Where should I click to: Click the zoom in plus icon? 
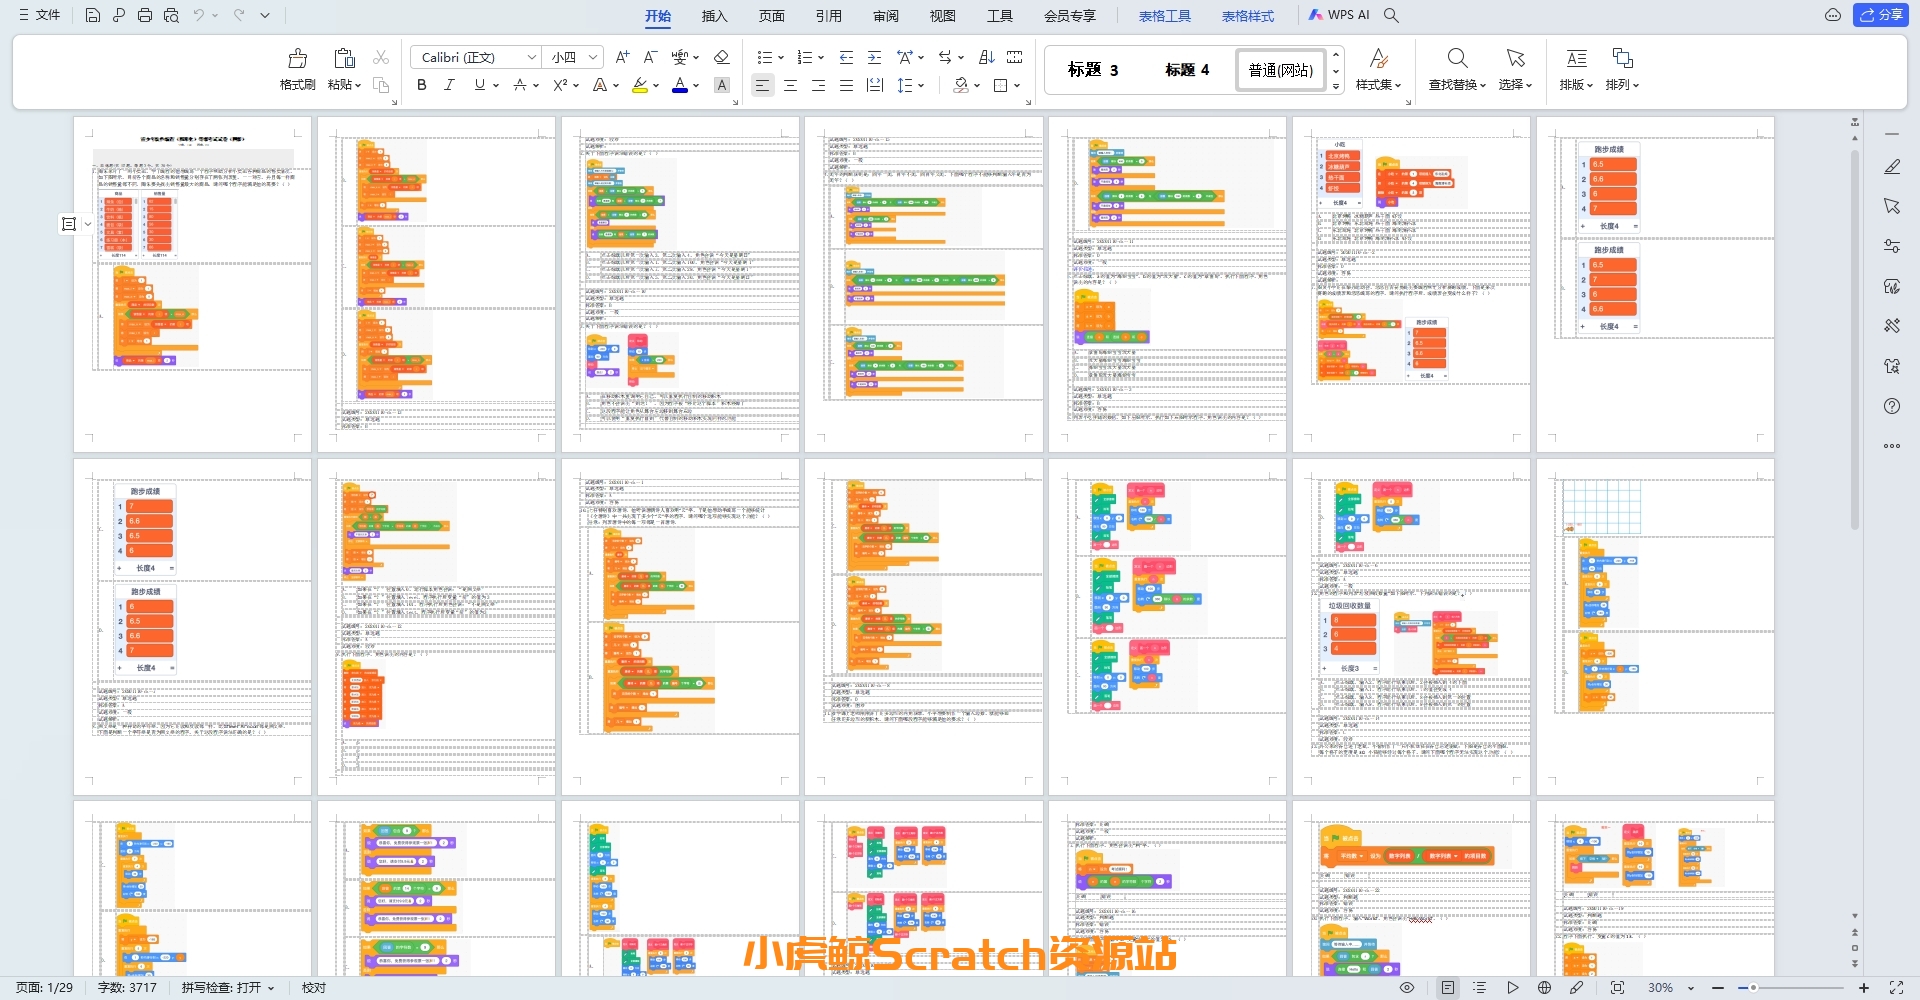[x=1864, y=988]
